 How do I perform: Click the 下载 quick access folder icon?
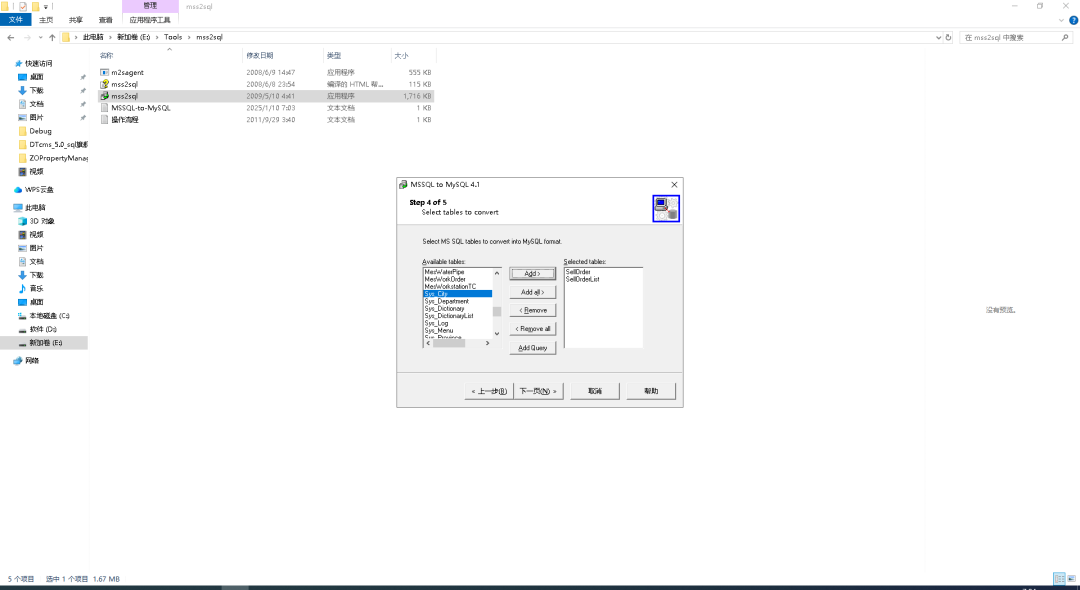22,90
